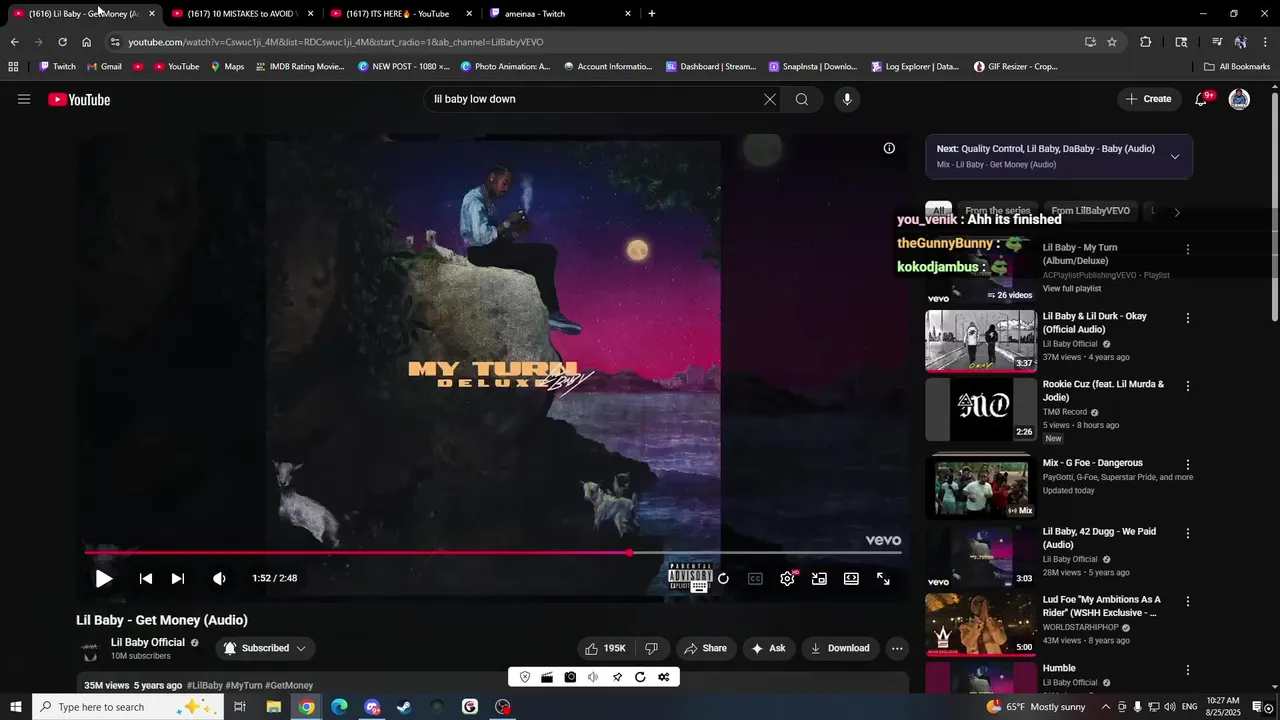Open Chrome three-dot menu

click(1266, 42)
